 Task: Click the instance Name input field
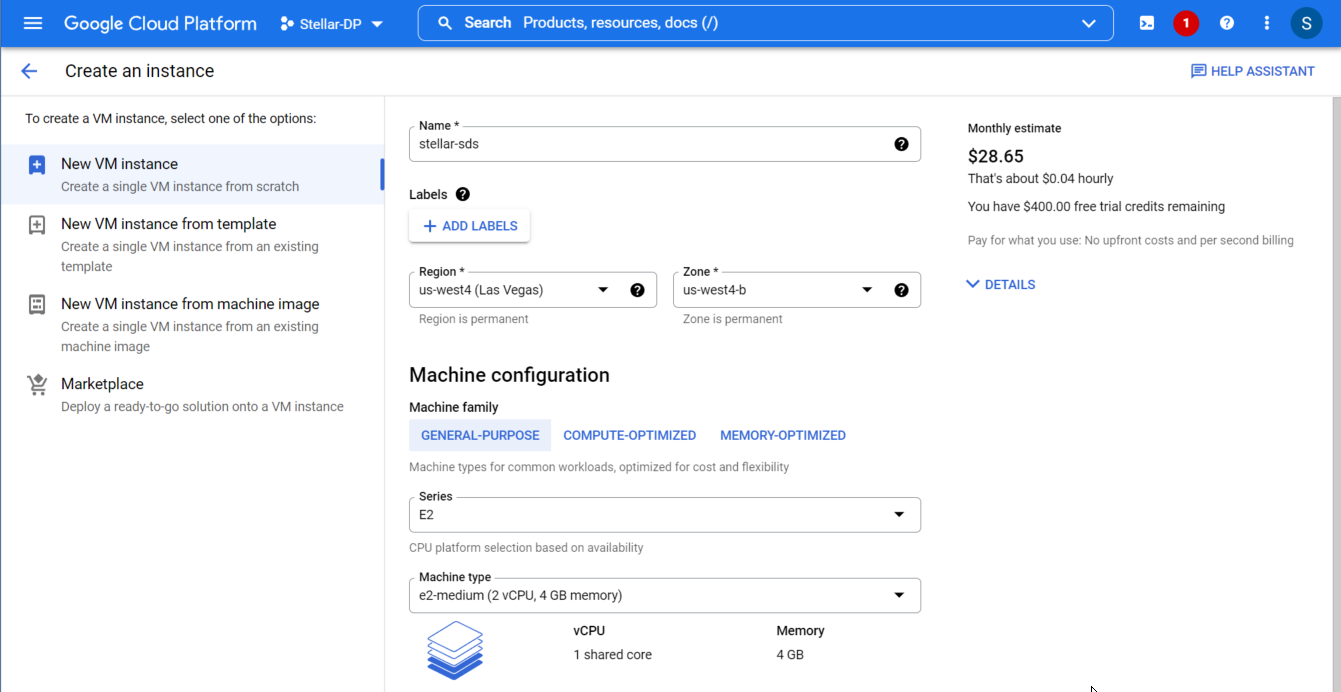650,144
